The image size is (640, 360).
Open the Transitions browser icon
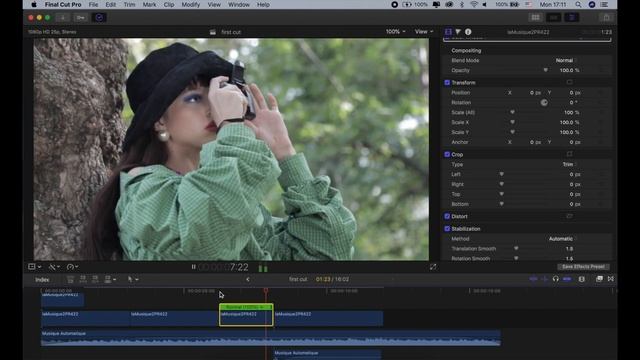point(611,279)
